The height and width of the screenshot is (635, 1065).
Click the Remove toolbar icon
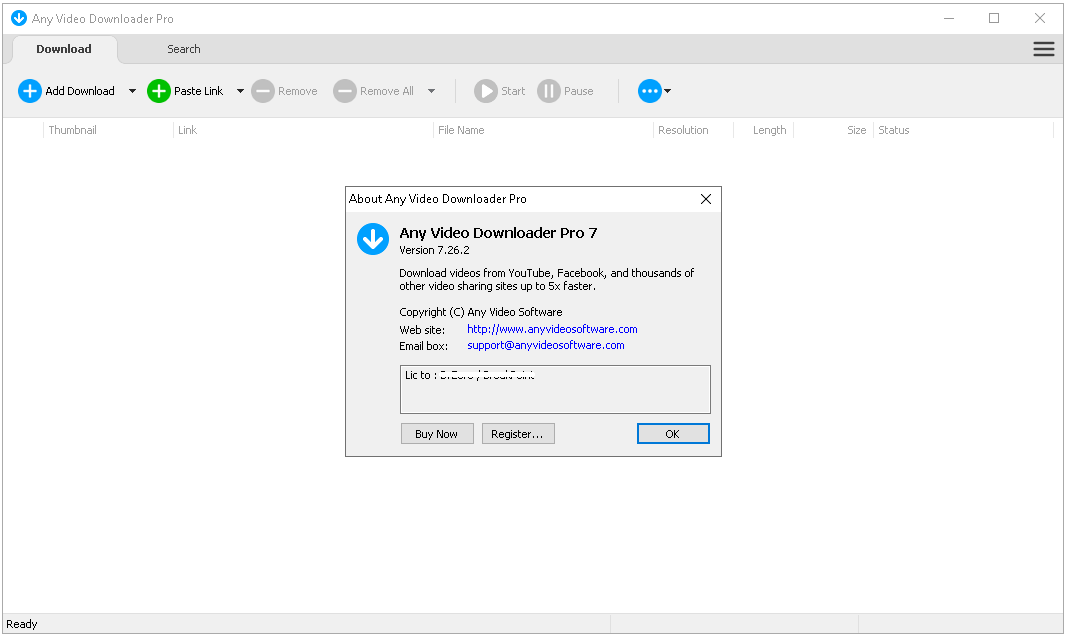tap(263, 91)
